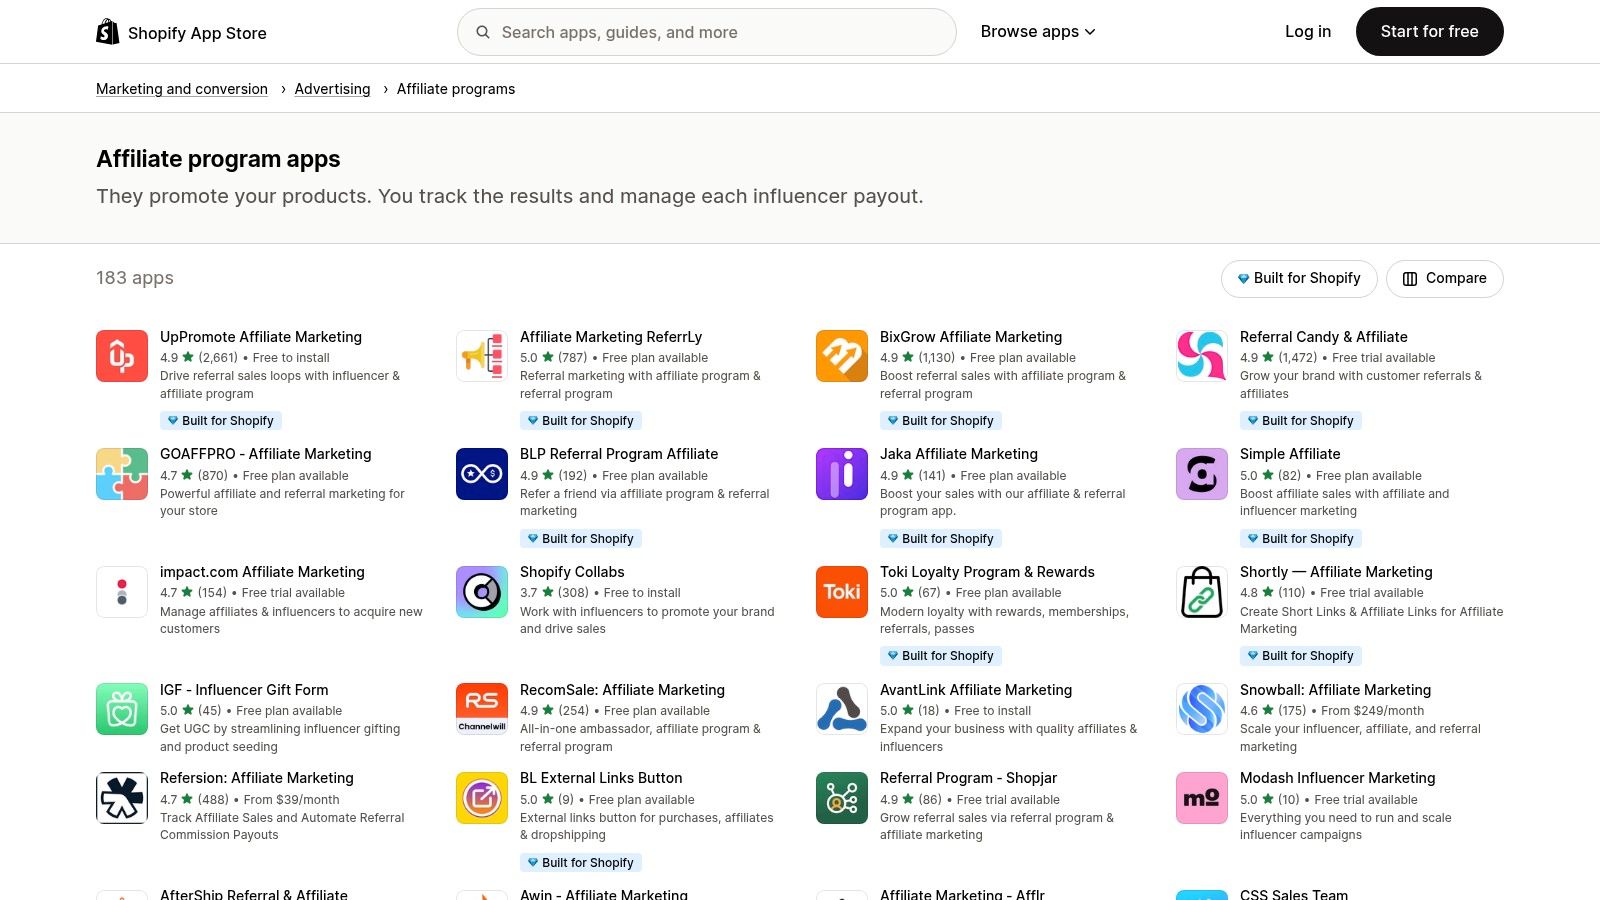Screen dimensions: 1600x900
Task: Open BixGrow Affiliate Marketing title link
Action: click(x=971, y=337)
